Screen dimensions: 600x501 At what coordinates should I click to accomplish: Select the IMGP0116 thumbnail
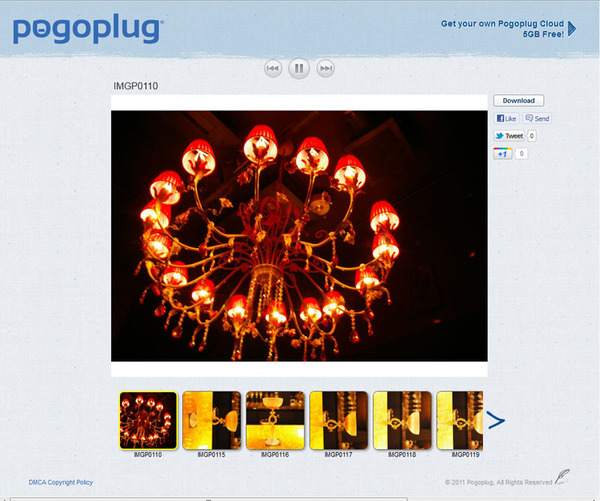point(275,420)
